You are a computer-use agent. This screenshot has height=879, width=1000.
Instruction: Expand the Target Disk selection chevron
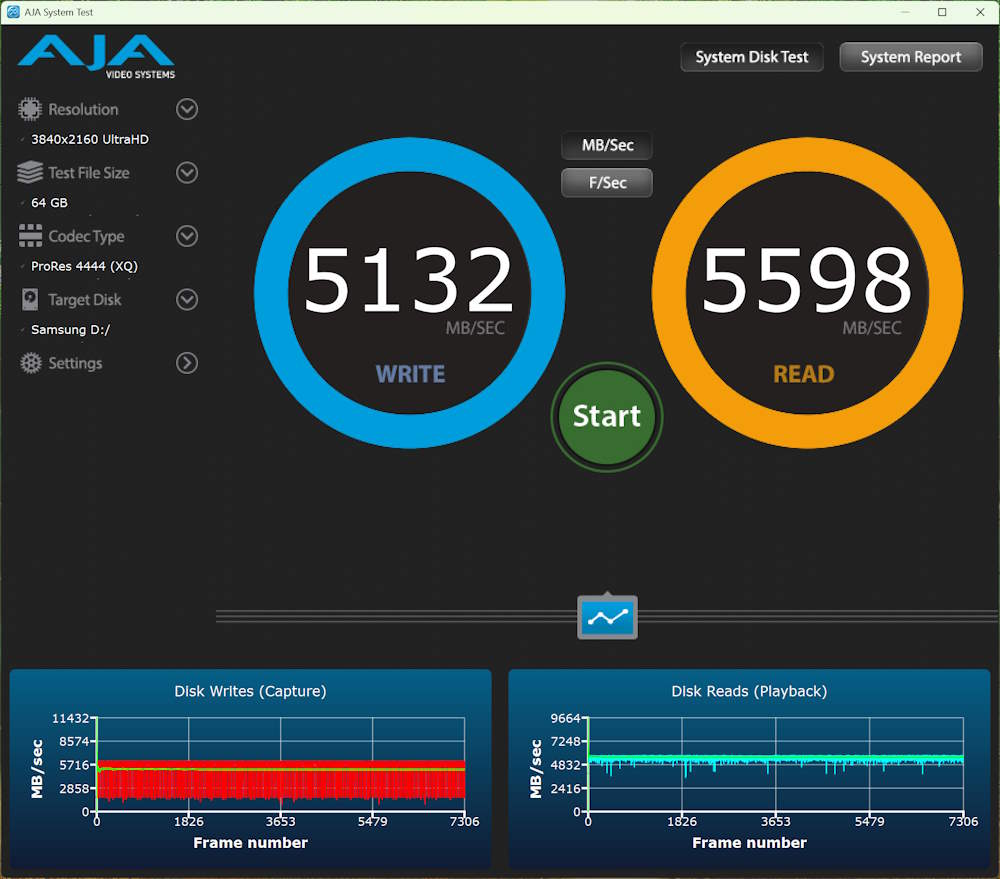[x=186, y=299]
